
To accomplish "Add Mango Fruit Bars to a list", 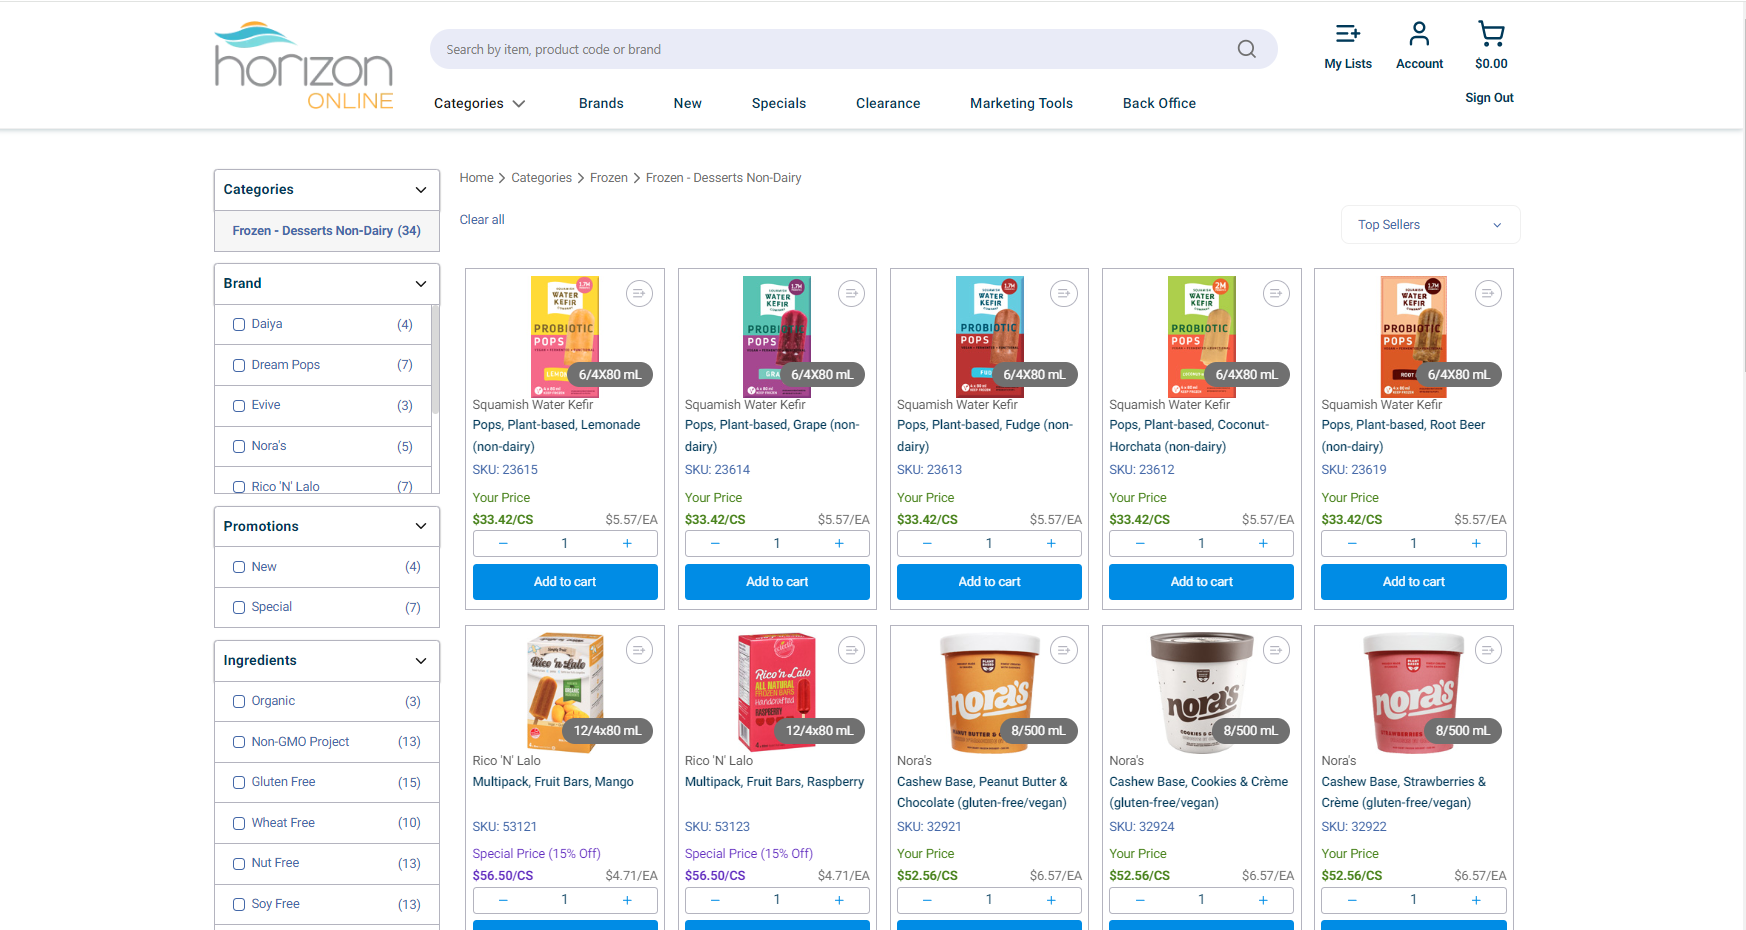I will pos(639,650).
